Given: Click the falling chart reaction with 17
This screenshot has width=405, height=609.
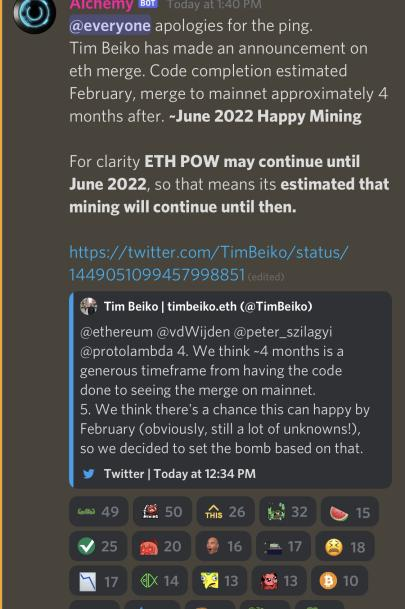Looking at the screenshot, I should (x=98, y=581).
